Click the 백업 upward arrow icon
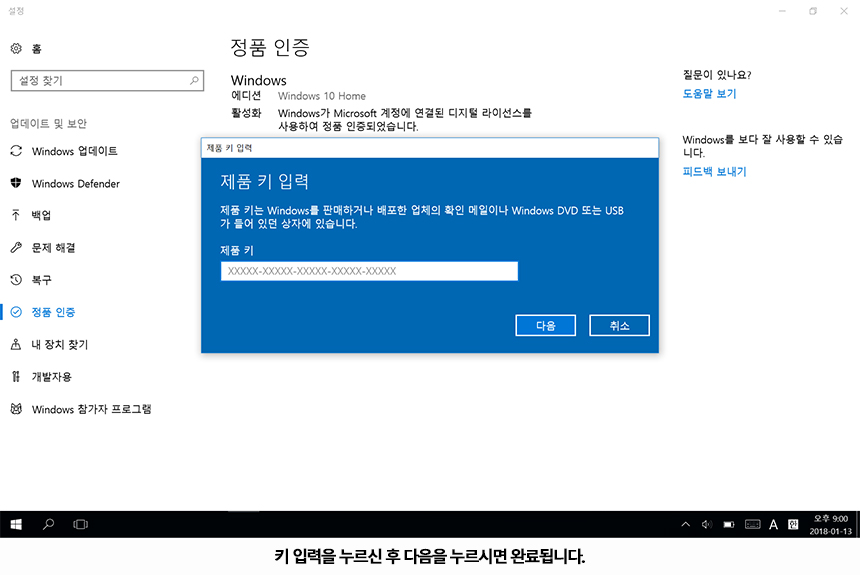 click(16, 215)
